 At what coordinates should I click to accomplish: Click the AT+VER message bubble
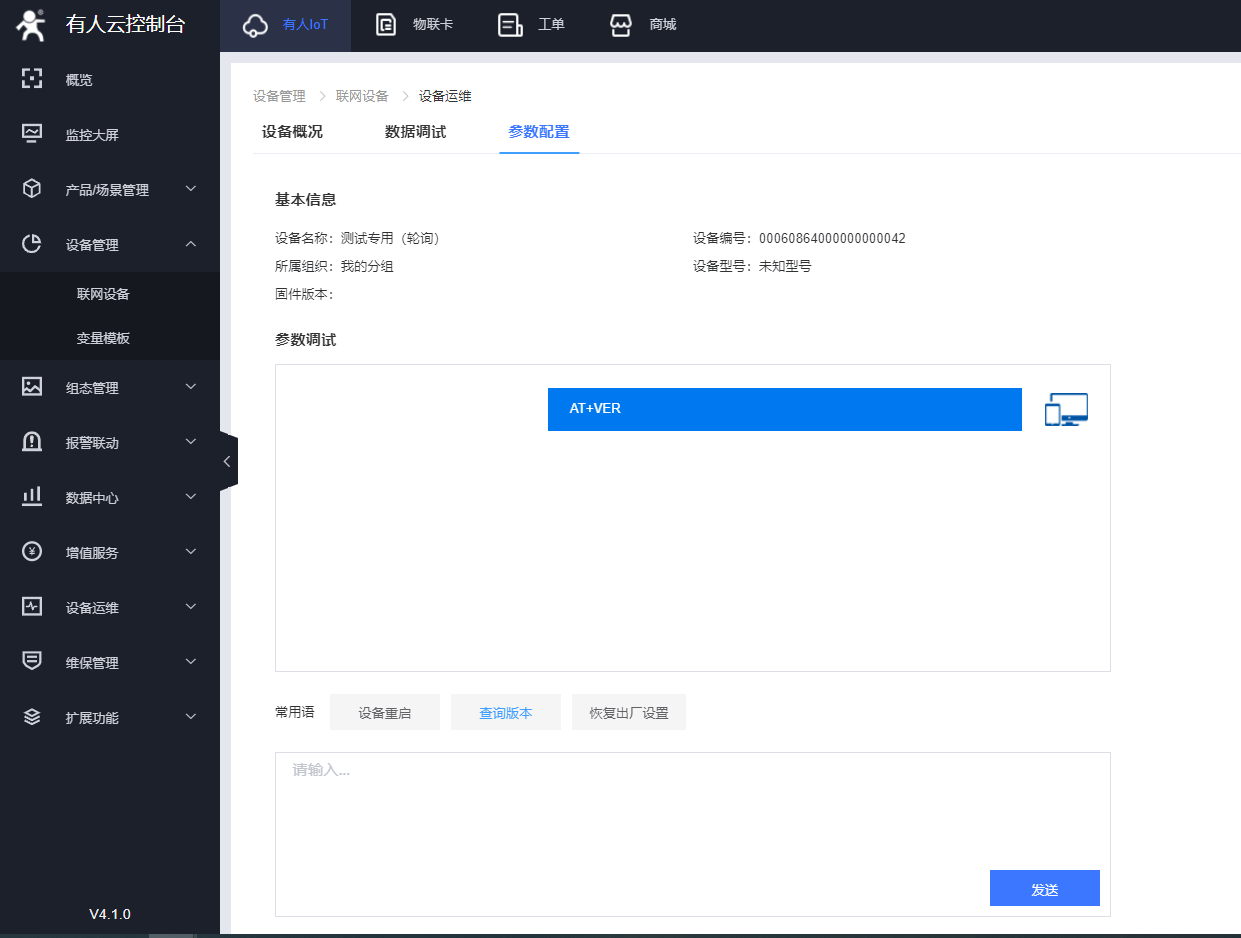click(x=785, y=409)
